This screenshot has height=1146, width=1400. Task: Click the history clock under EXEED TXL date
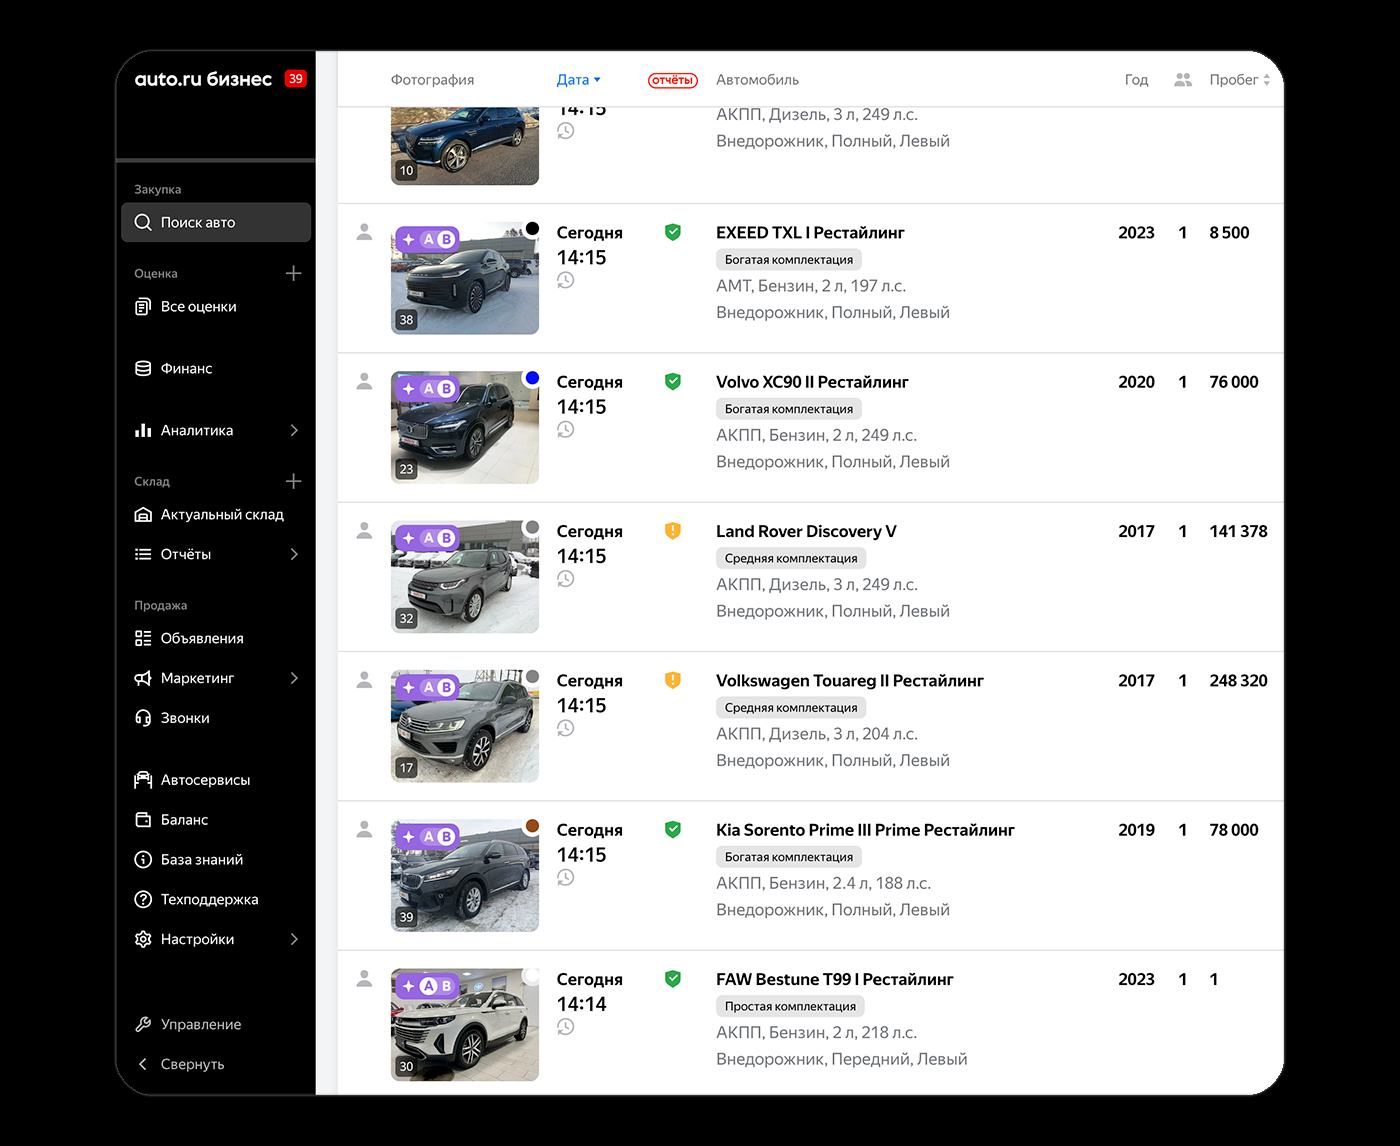[566, 281]
